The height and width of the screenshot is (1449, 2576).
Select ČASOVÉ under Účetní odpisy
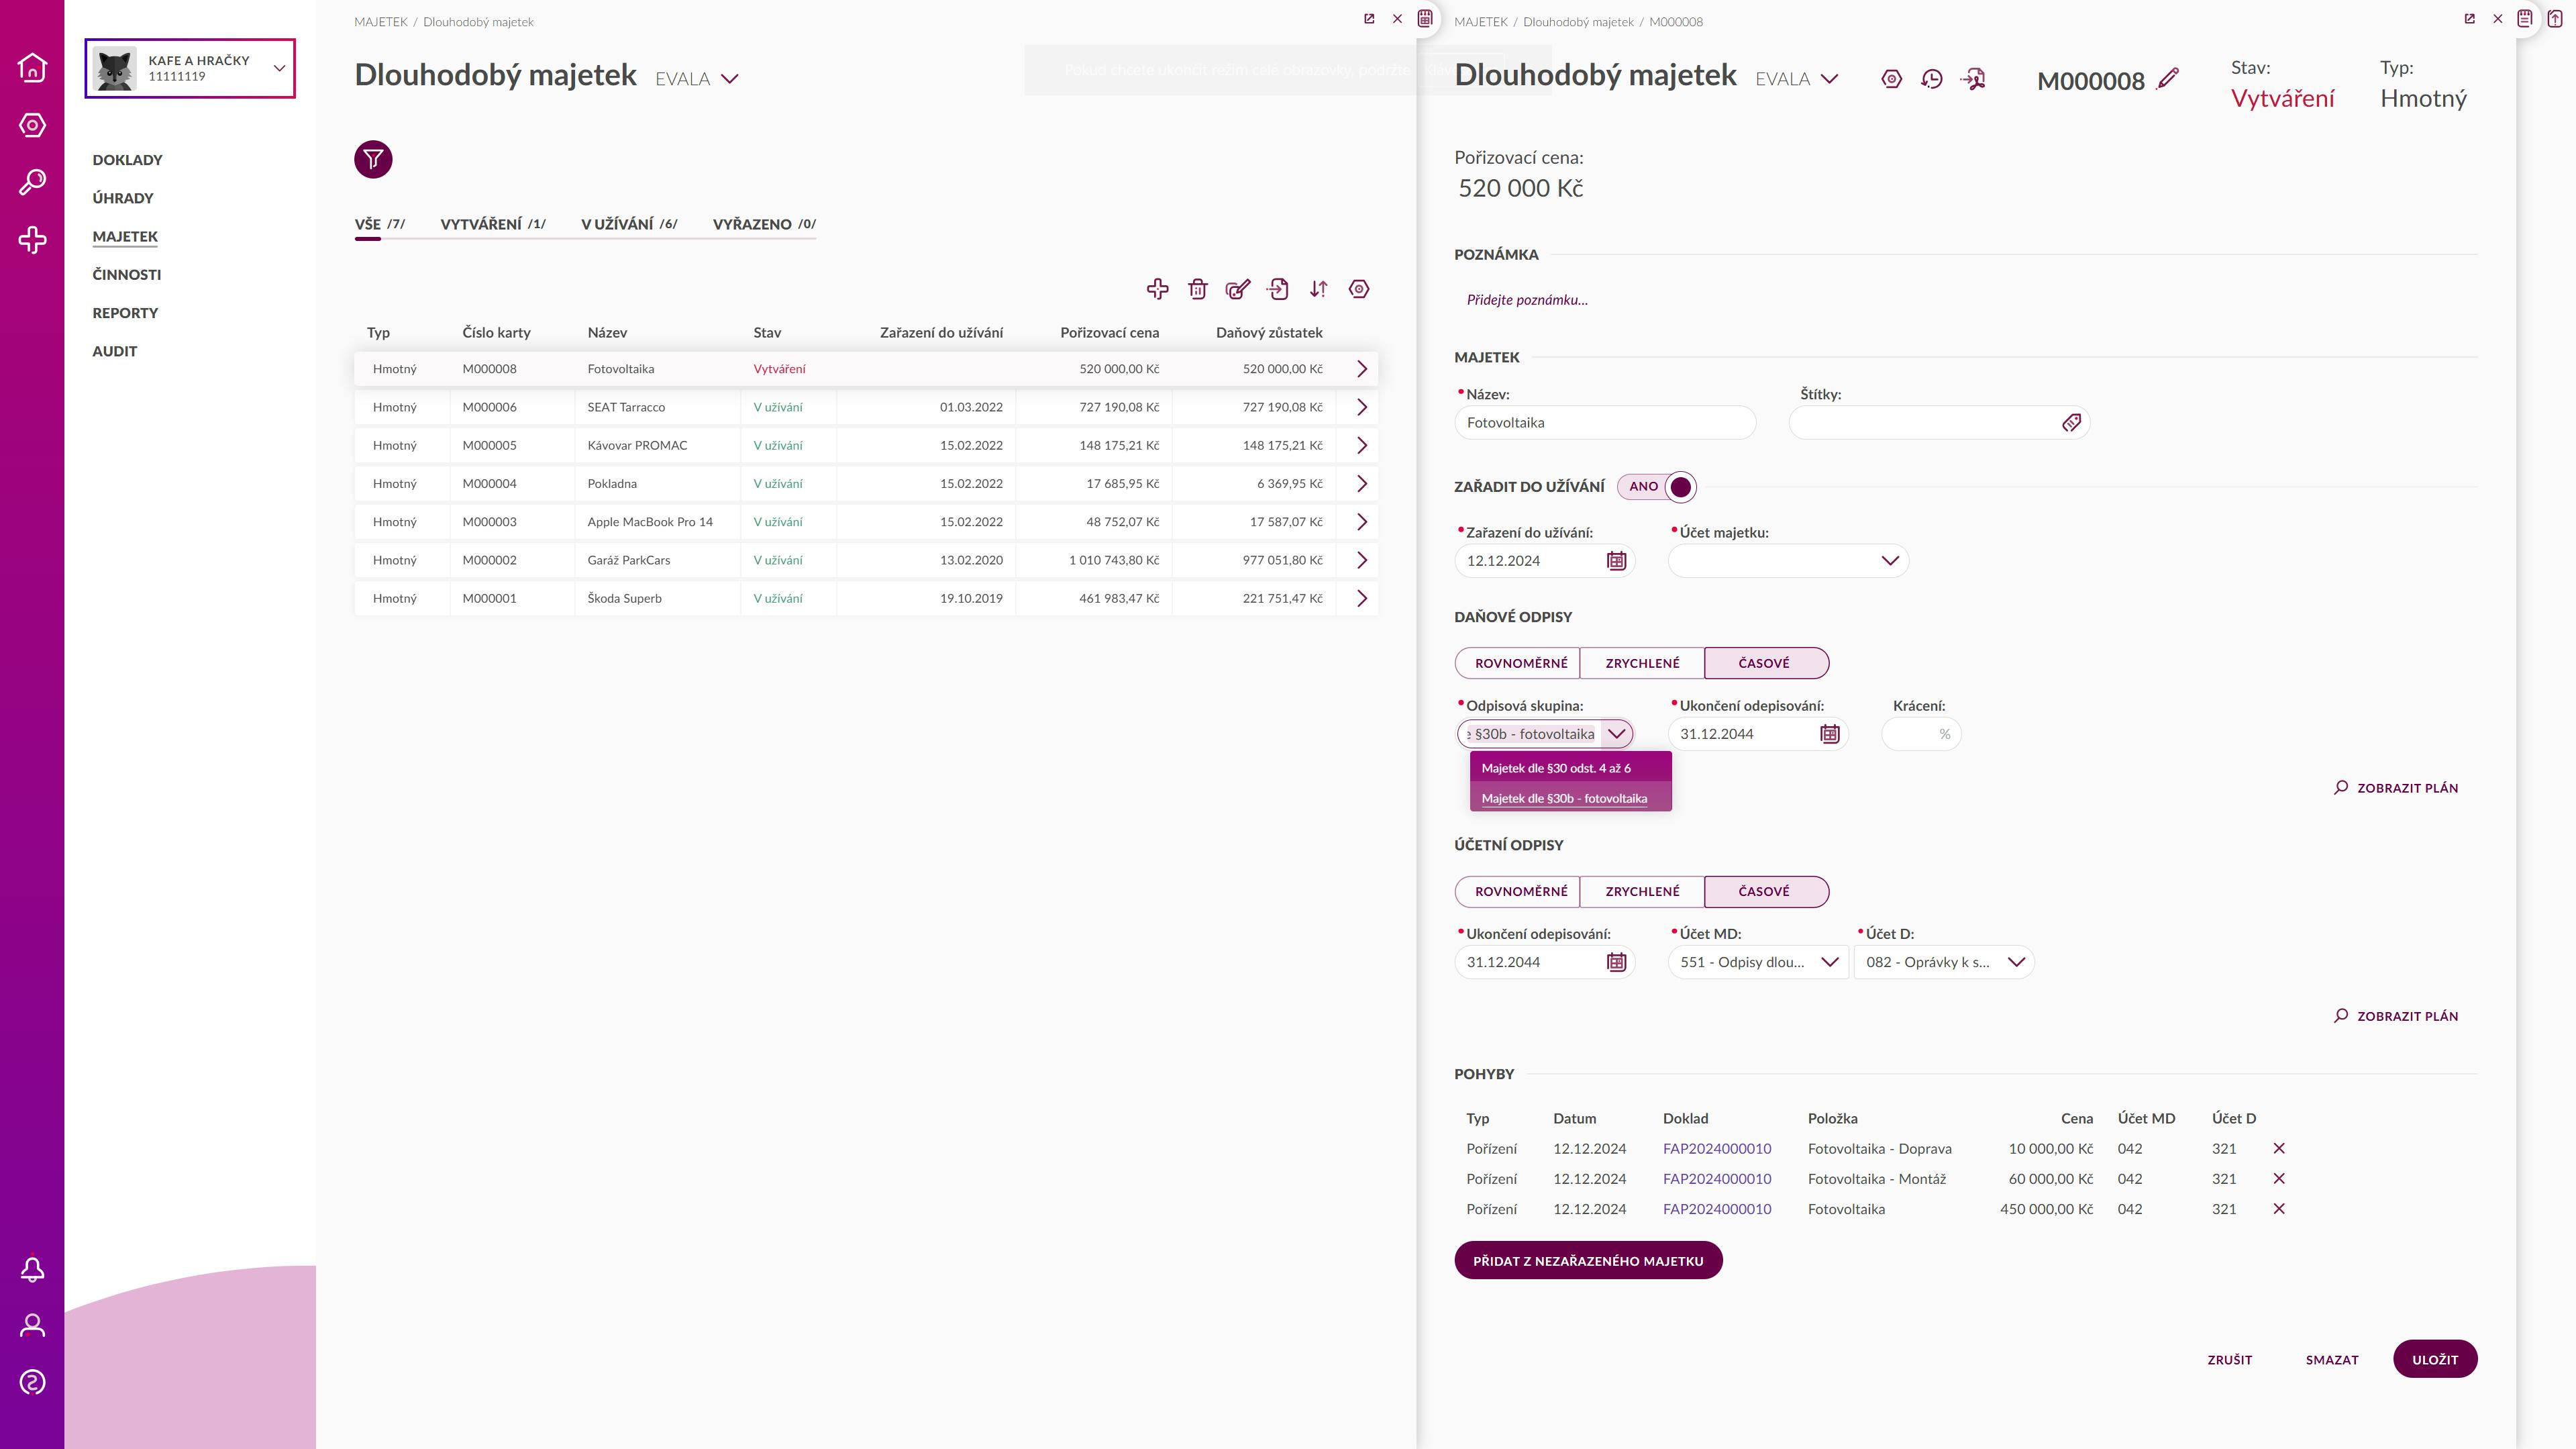pos(1767,891)
